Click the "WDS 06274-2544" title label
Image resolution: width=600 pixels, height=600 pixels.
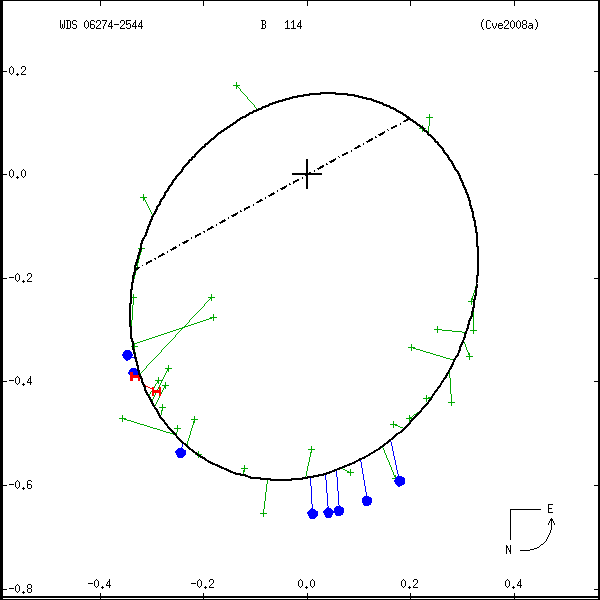pos(101,25)
